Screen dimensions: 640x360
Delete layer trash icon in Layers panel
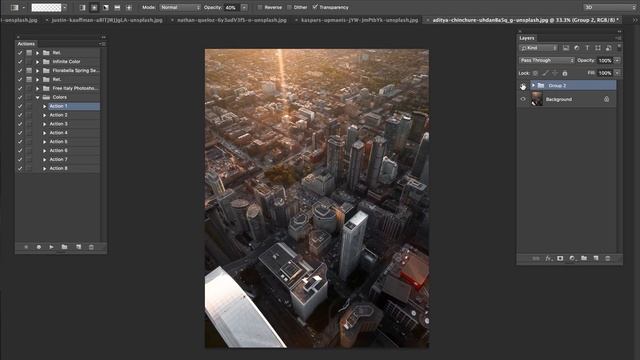point(608,258)
